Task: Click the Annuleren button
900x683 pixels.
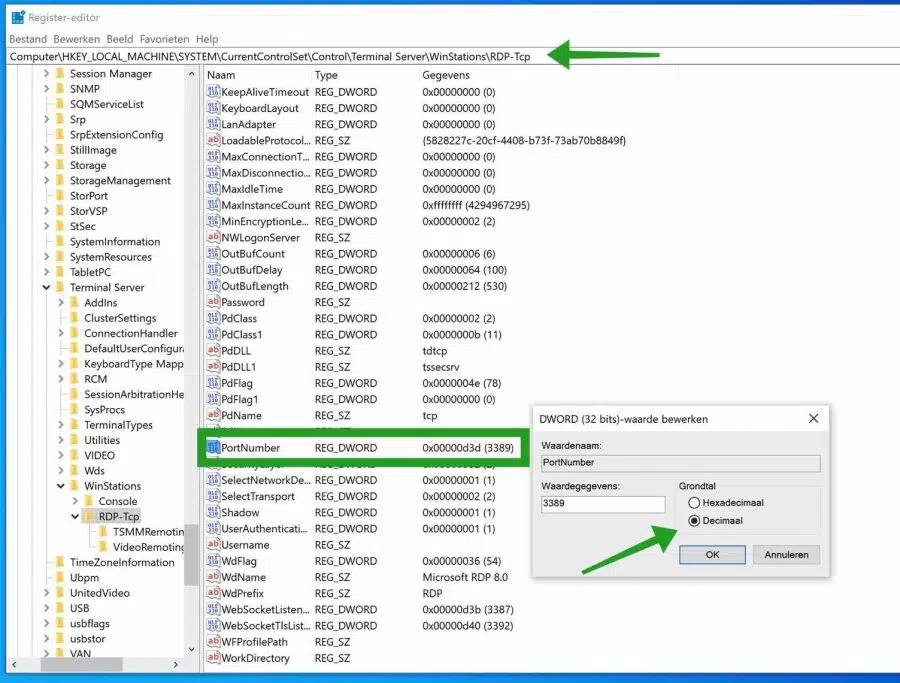Action: coord(786,554)
